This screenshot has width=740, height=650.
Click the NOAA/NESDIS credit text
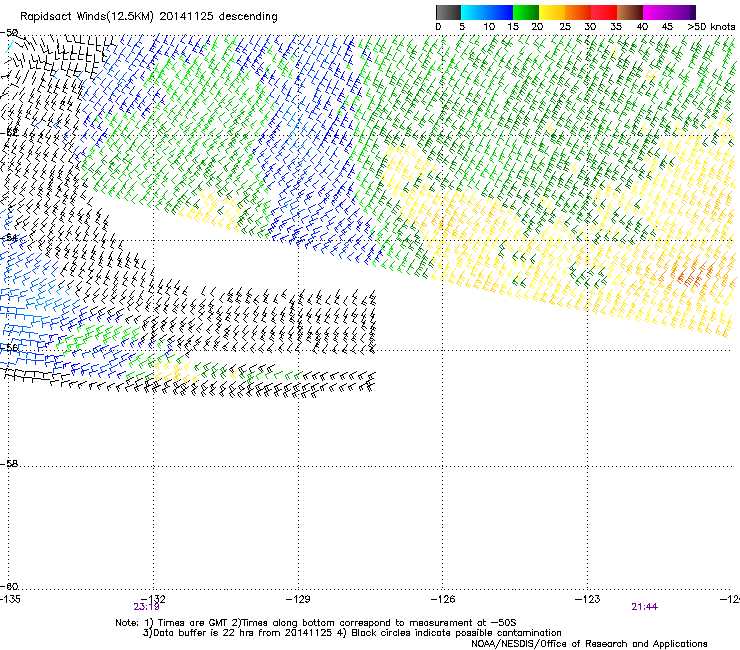pos(589,644)
